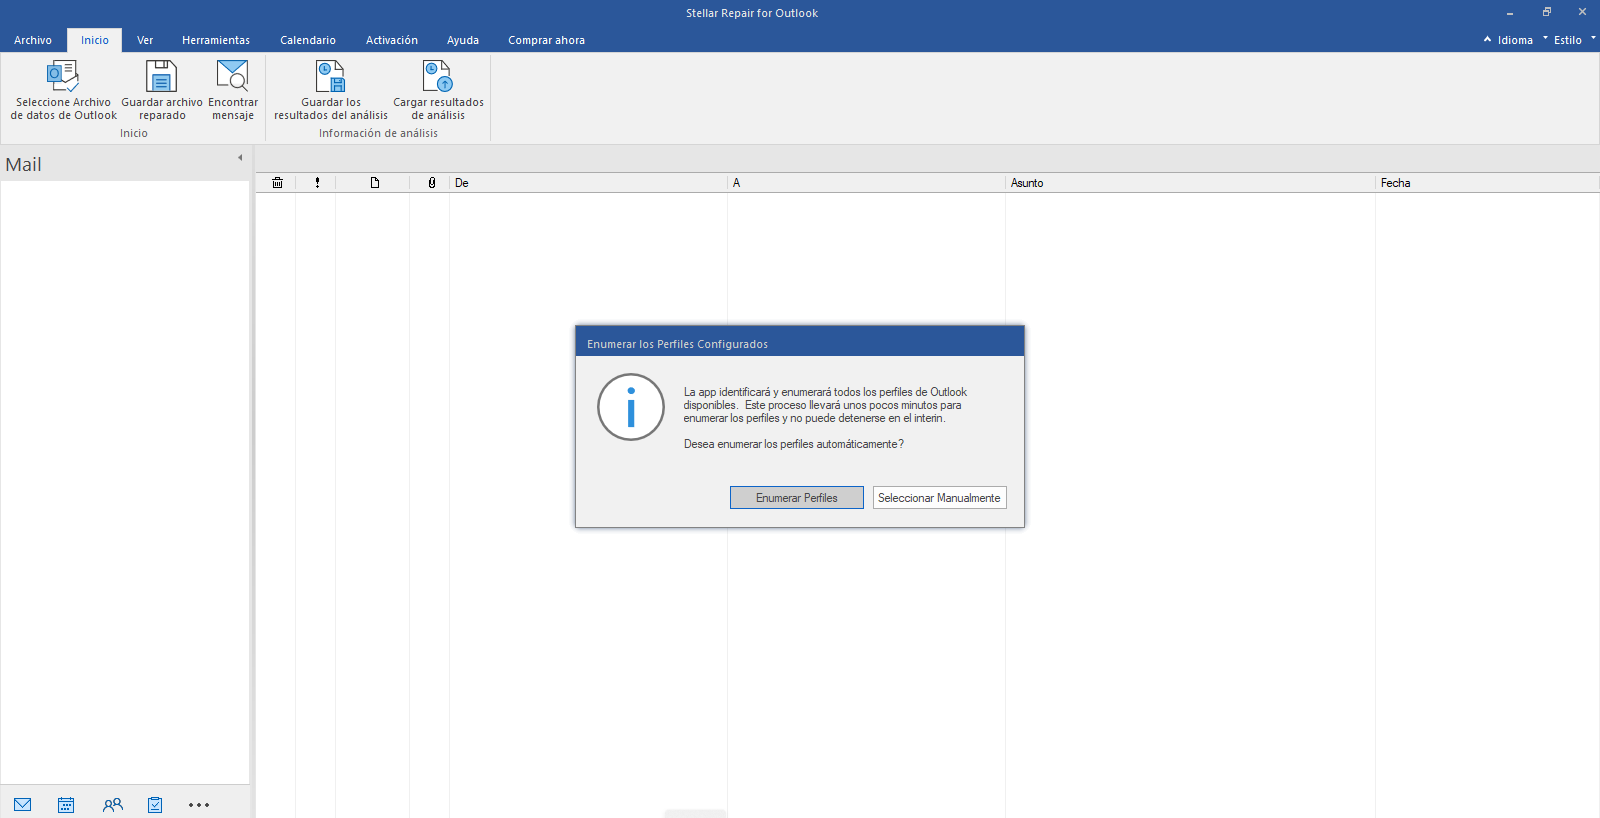The width and height of the screenshot is (1600, 818).
Task: Open the Tasks checklist icon in bottom navigation
Action: 155,805
